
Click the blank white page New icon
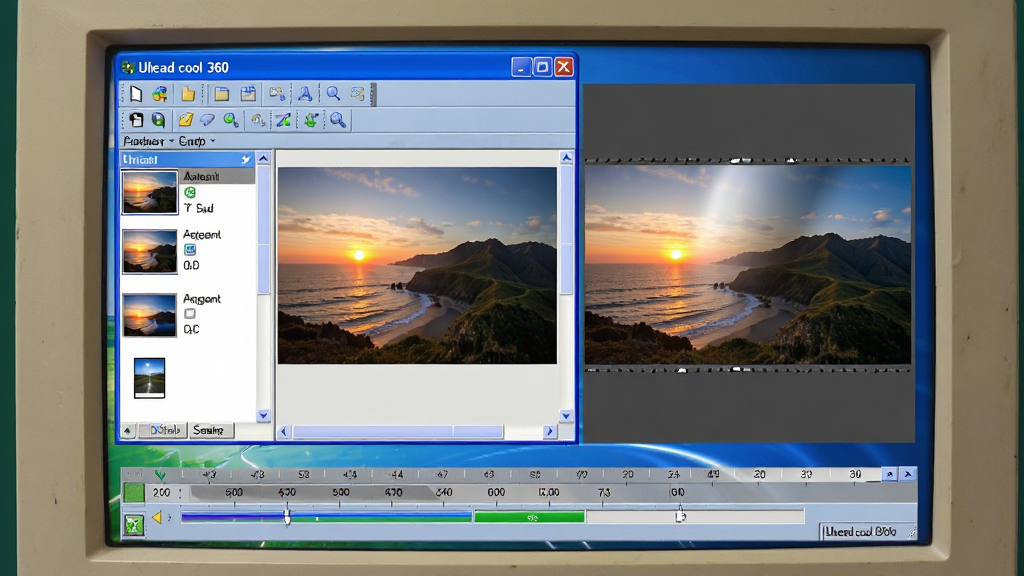136,94
